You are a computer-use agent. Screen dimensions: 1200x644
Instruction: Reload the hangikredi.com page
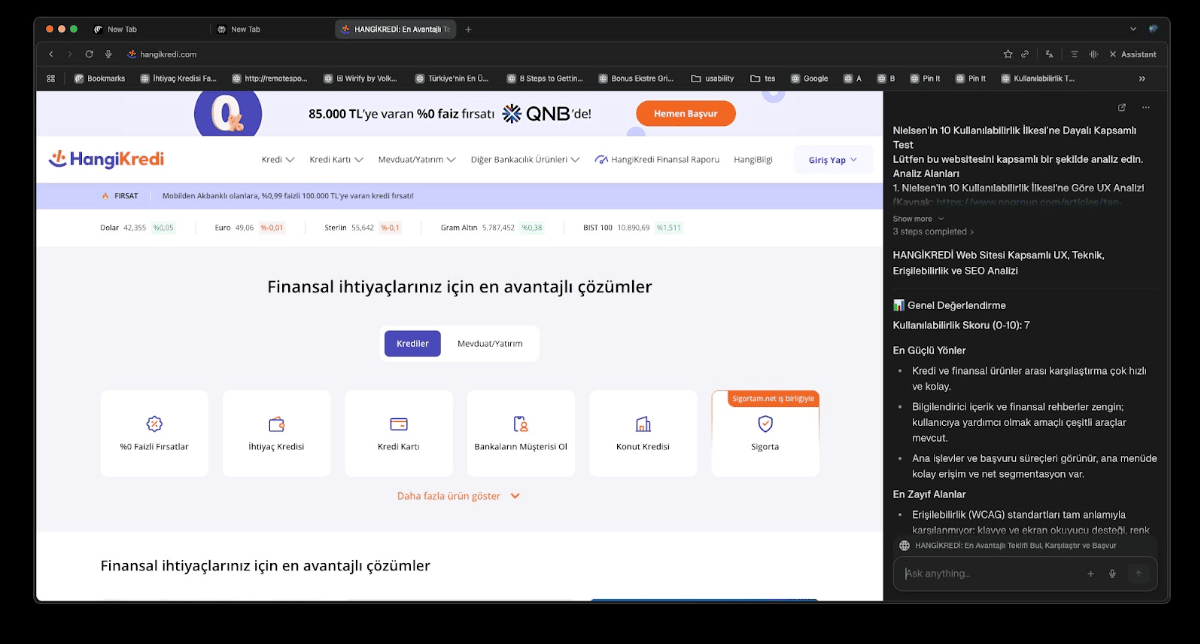click(x=89, y=54)
